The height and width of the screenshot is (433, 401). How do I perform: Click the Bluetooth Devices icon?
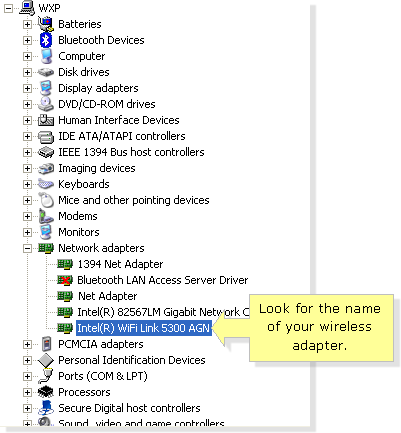point(46,40)
